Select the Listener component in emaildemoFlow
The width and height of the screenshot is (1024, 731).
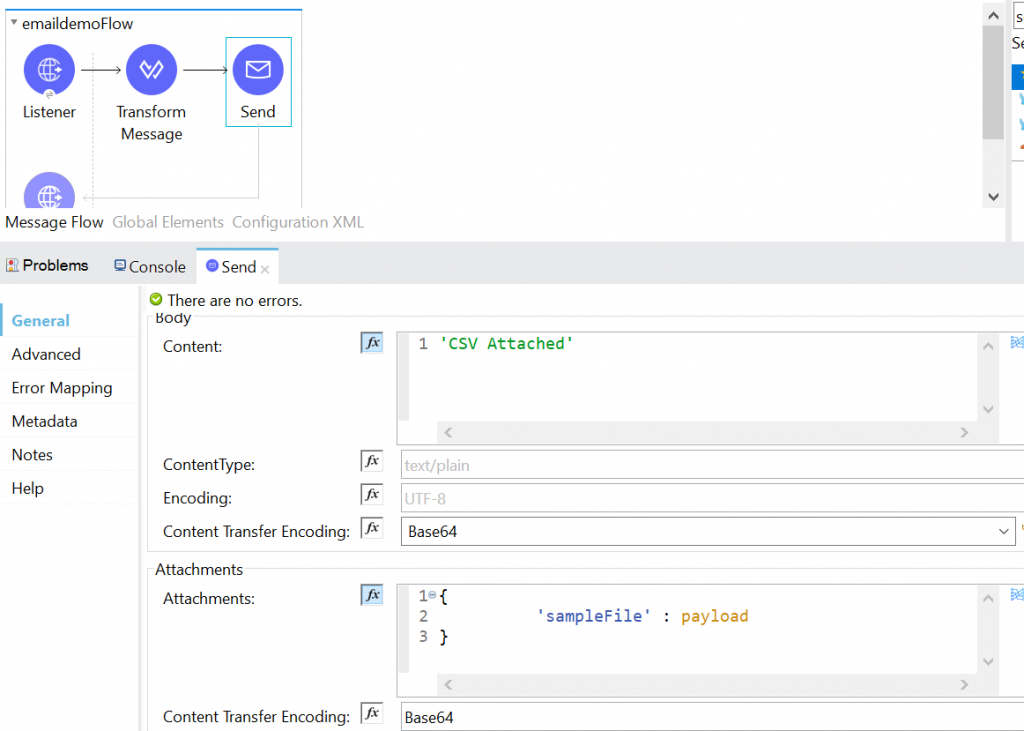[49, 70]
